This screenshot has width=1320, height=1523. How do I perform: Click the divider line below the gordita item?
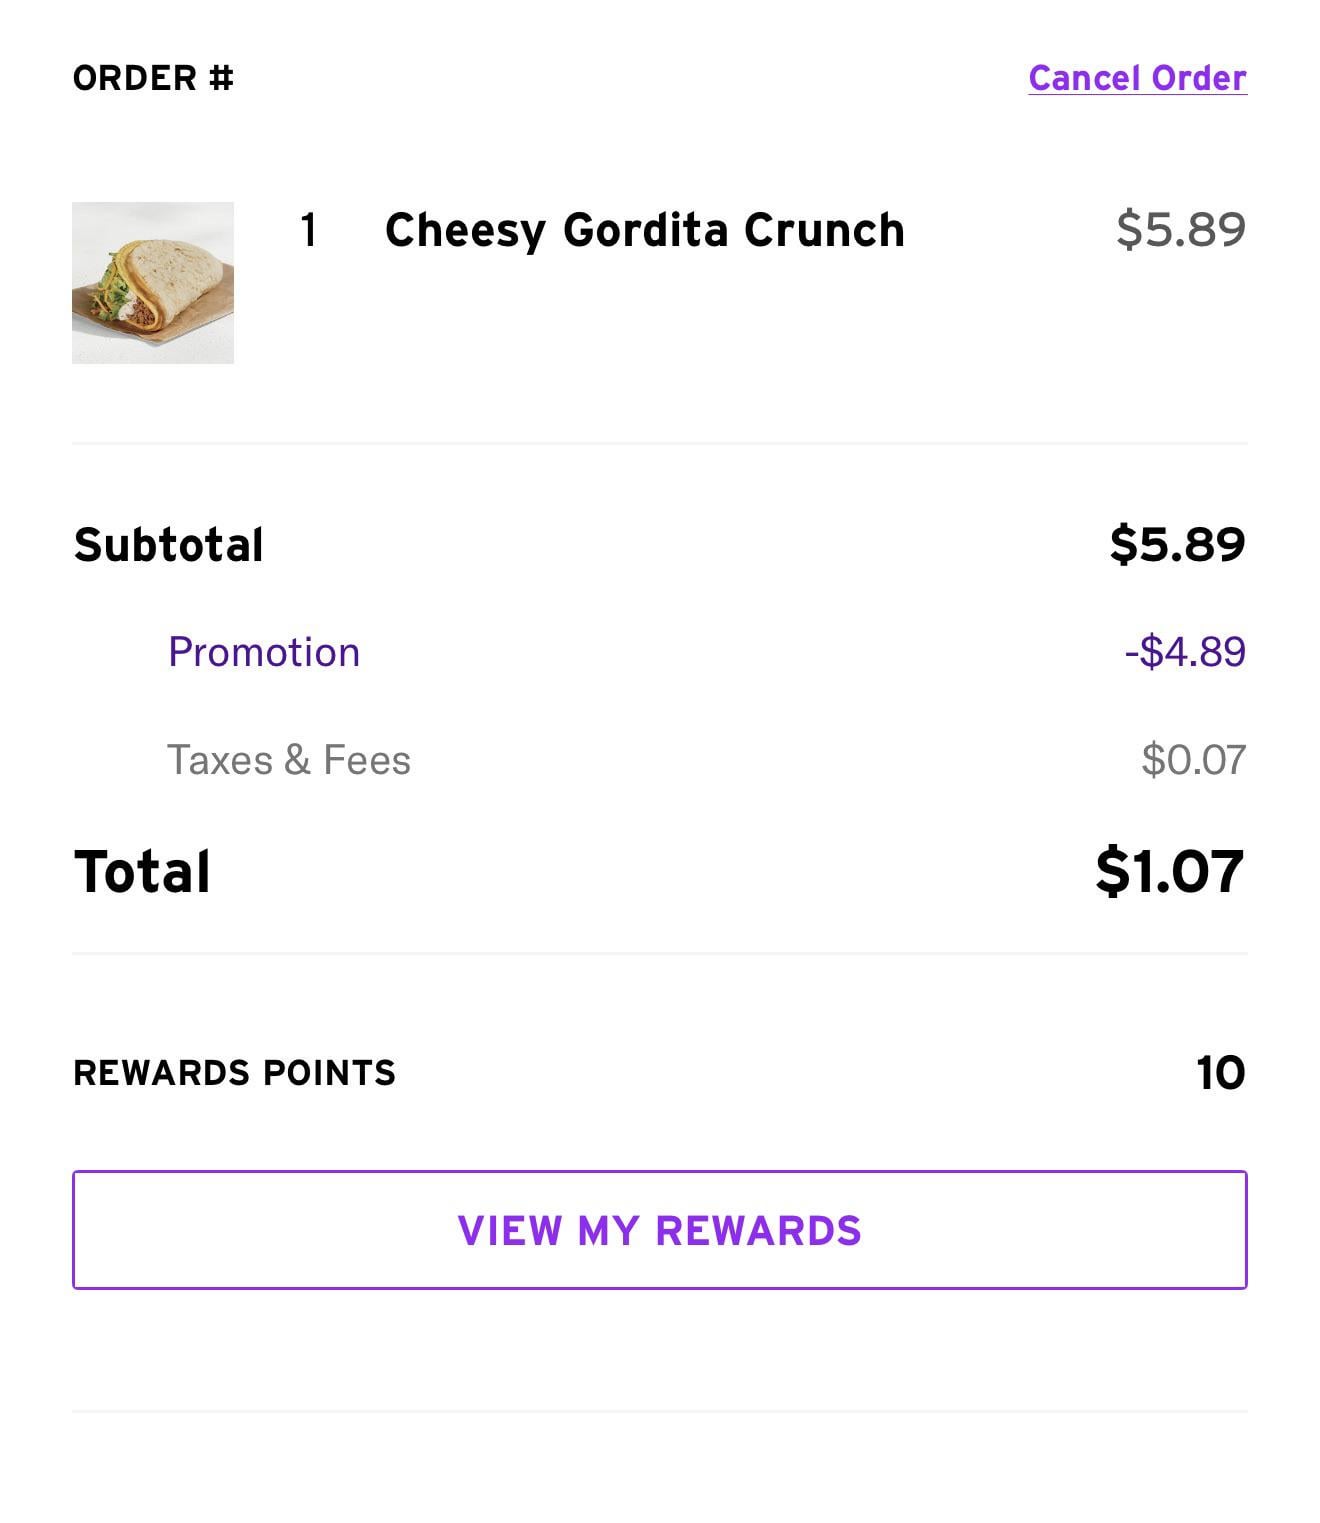click(660, 443)
